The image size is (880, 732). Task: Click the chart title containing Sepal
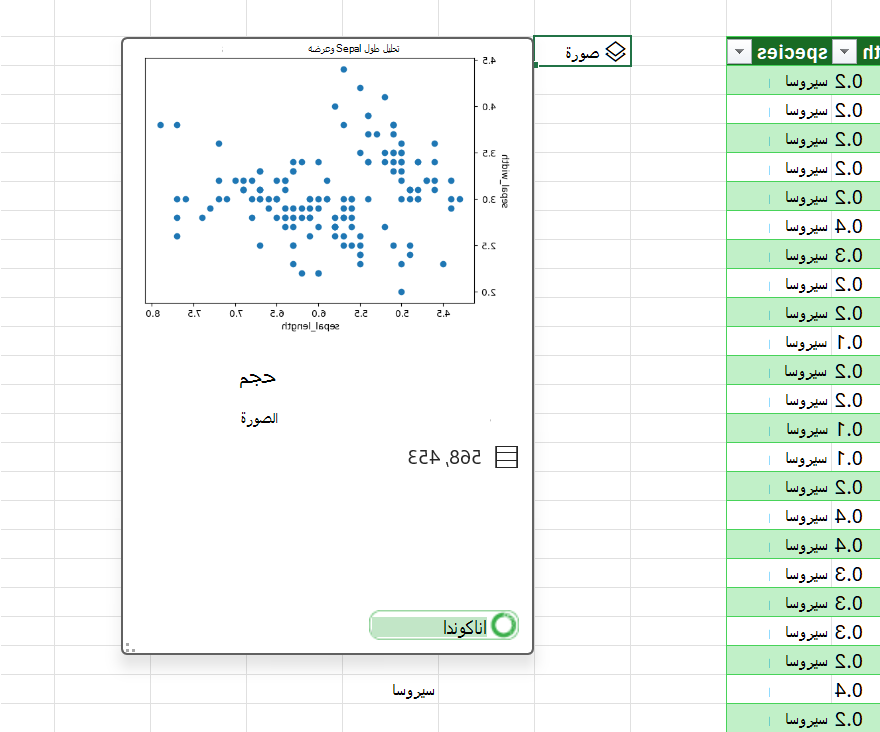pyautogui.click(x=354, y=49)
